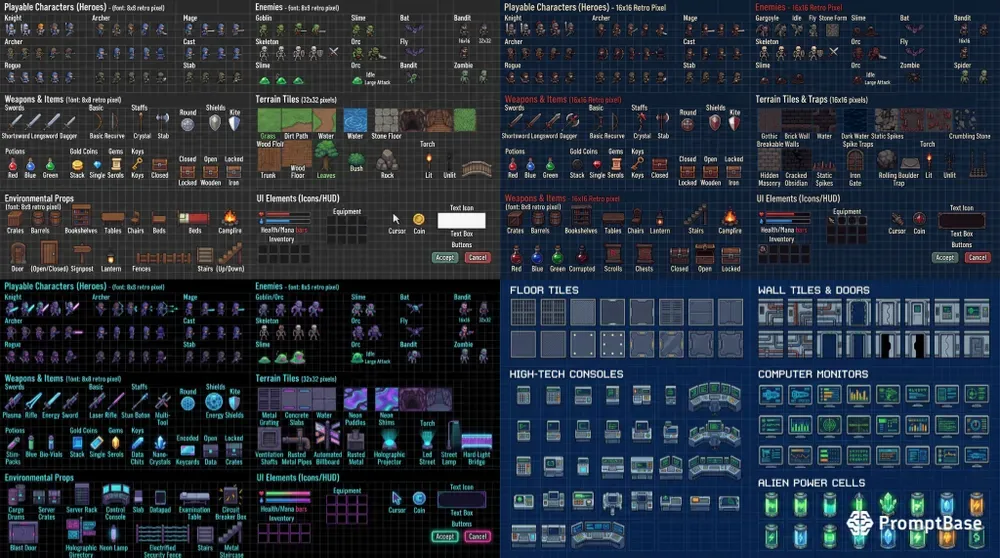Pick the Automated Billboard in neon sheet
Viewport: 1000px width, 558px height.
pyautogui.click(x=327, y=435)
